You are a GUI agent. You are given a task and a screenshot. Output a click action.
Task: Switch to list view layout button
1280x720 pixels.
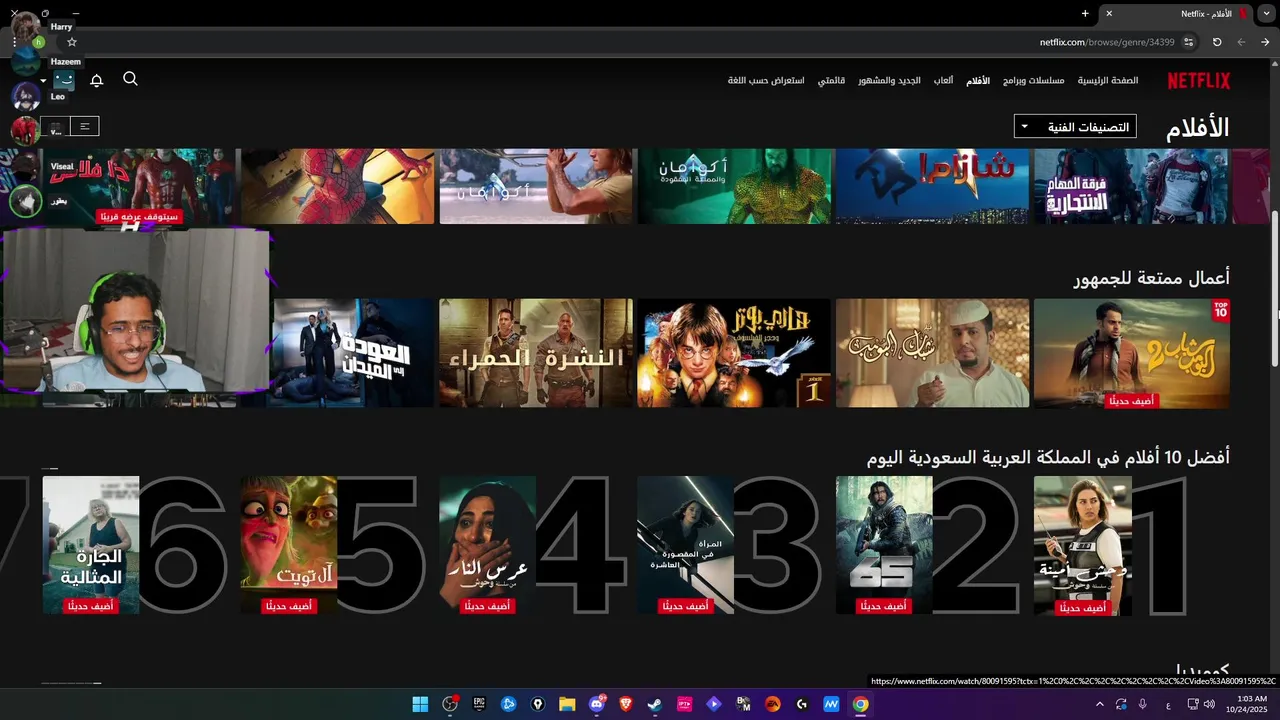pos(85,126)
